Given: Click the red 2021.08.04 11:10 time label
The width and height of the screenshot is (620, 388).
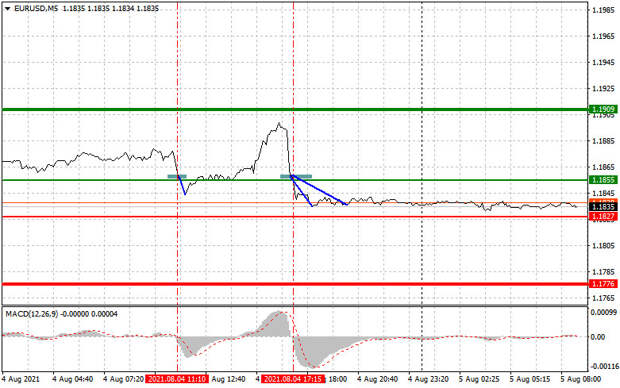Looking at the screenshot, I should tap(177, 379).
